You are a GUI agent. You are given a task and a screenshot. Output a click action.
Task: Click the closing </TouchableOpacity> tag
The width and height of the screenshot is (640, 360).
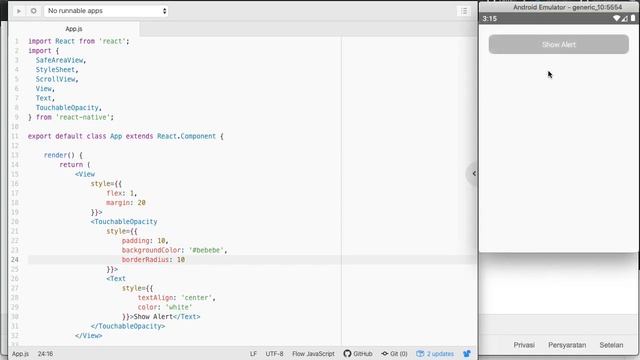[x=128, y=326]
